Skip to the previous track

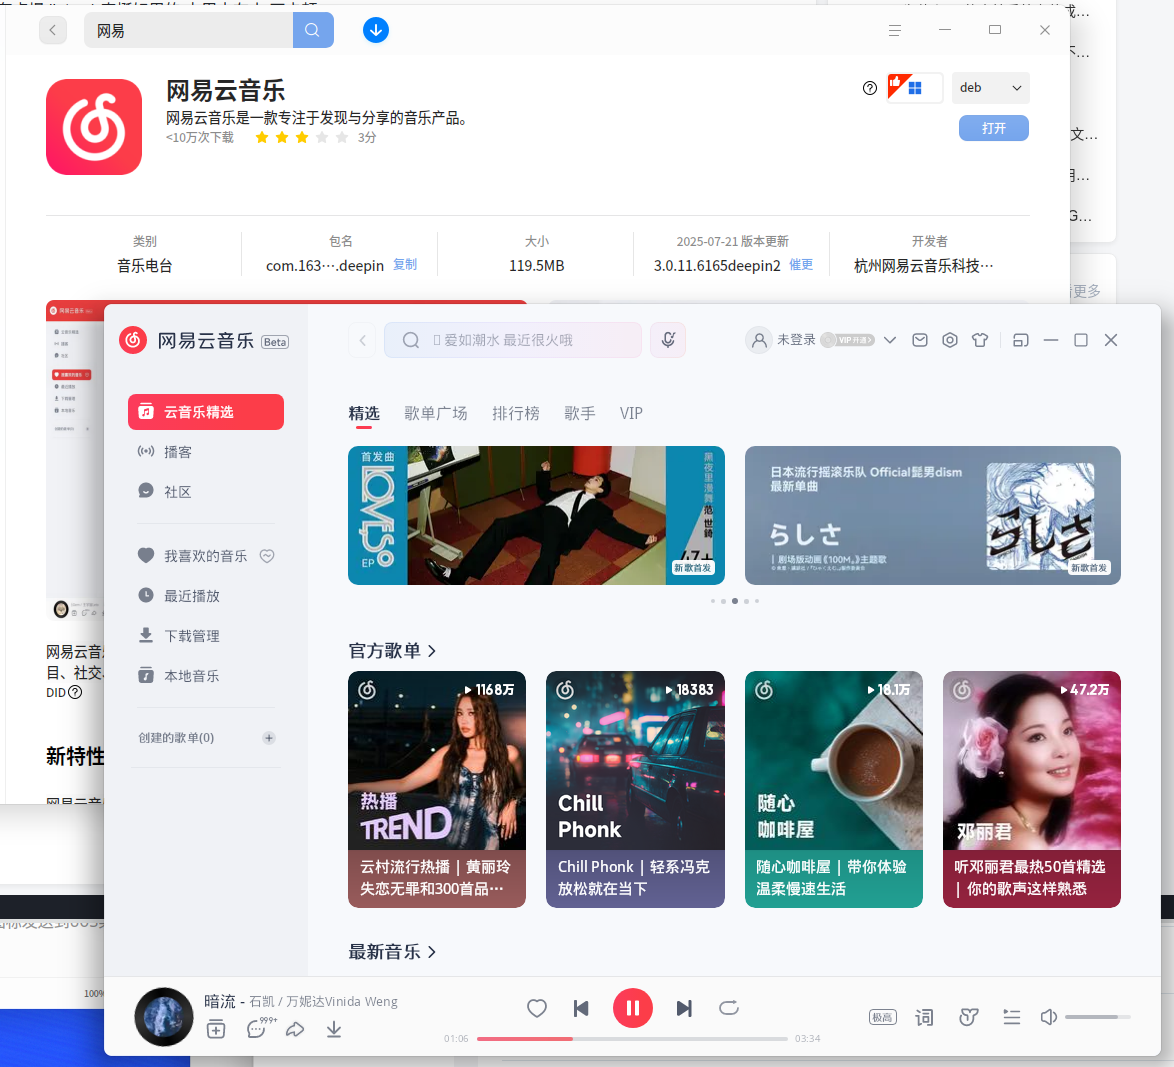coord(581,1009)
